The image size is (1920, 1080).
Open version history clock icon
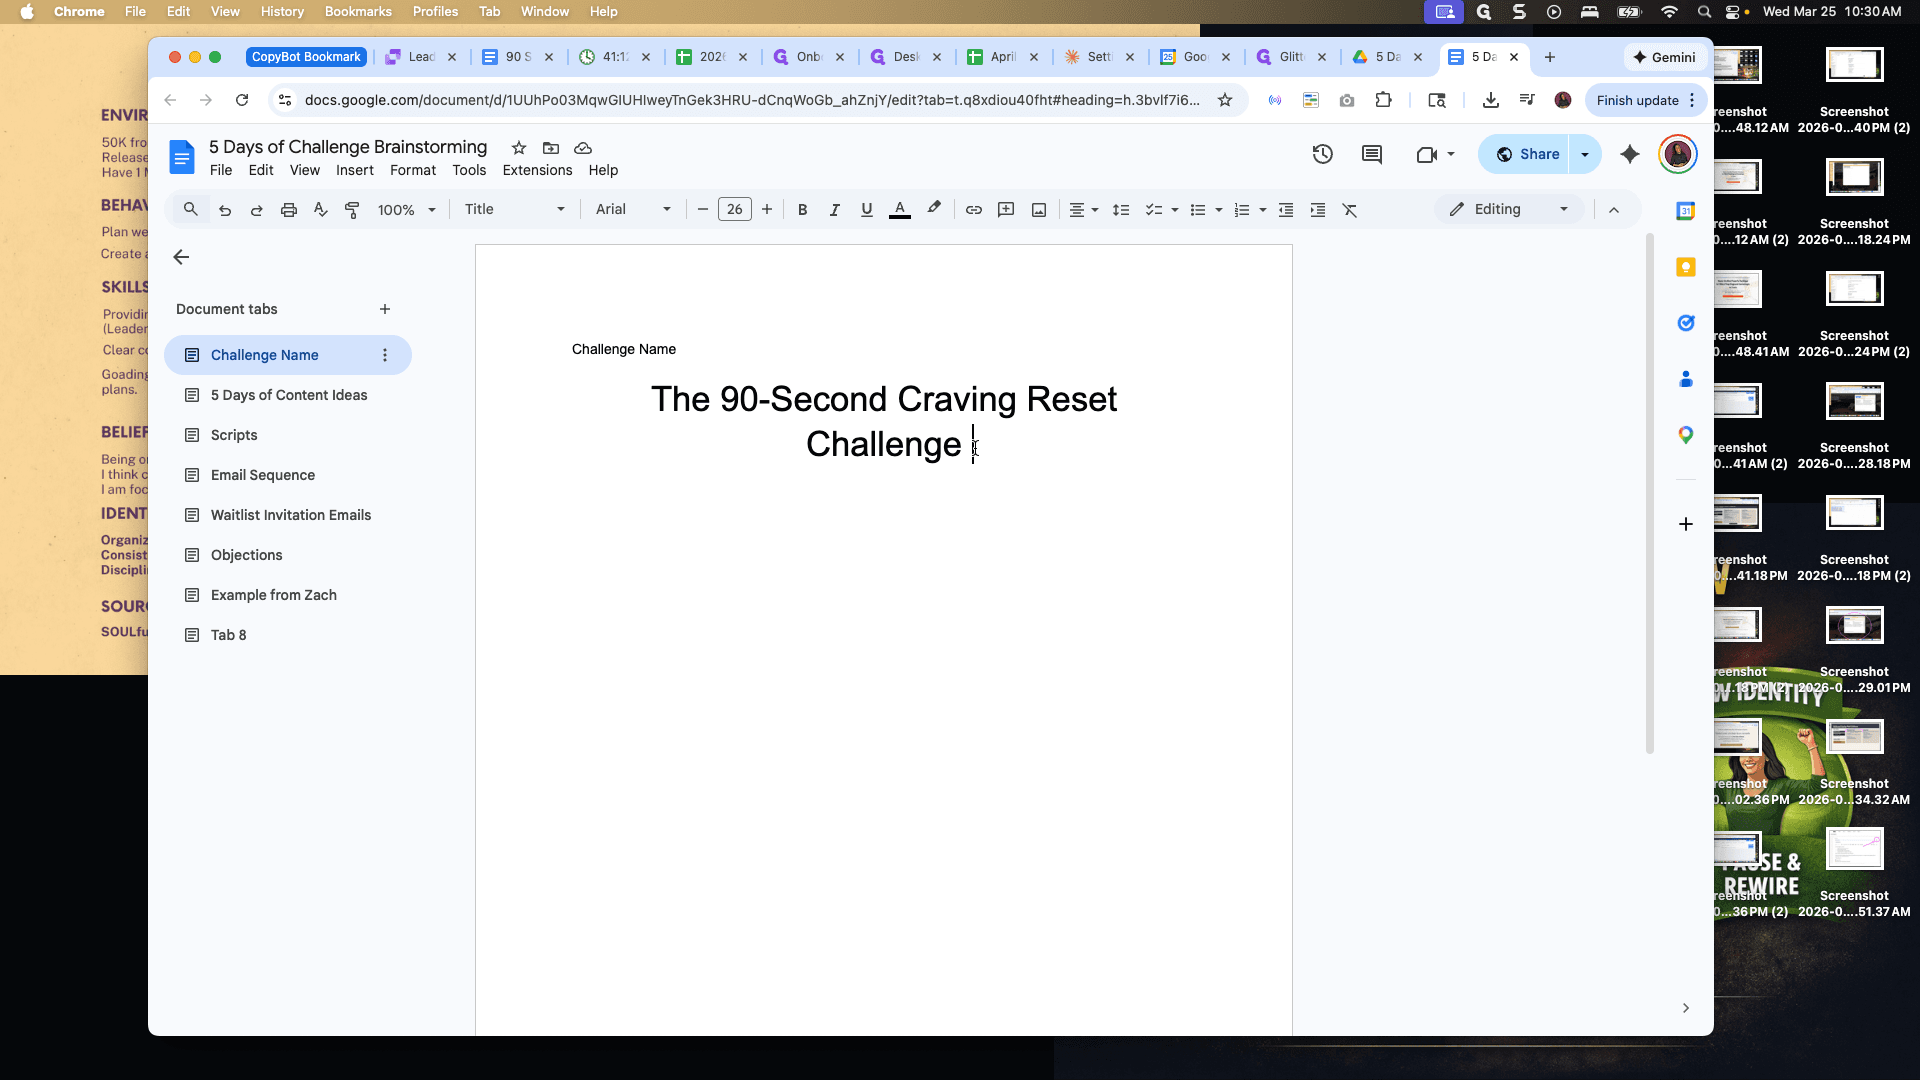(1322, 154)
